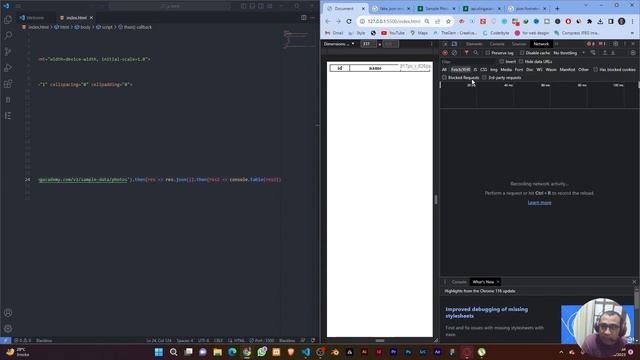Click the device width input field
This screenshot has height=360, width=640.
point(369,44)
